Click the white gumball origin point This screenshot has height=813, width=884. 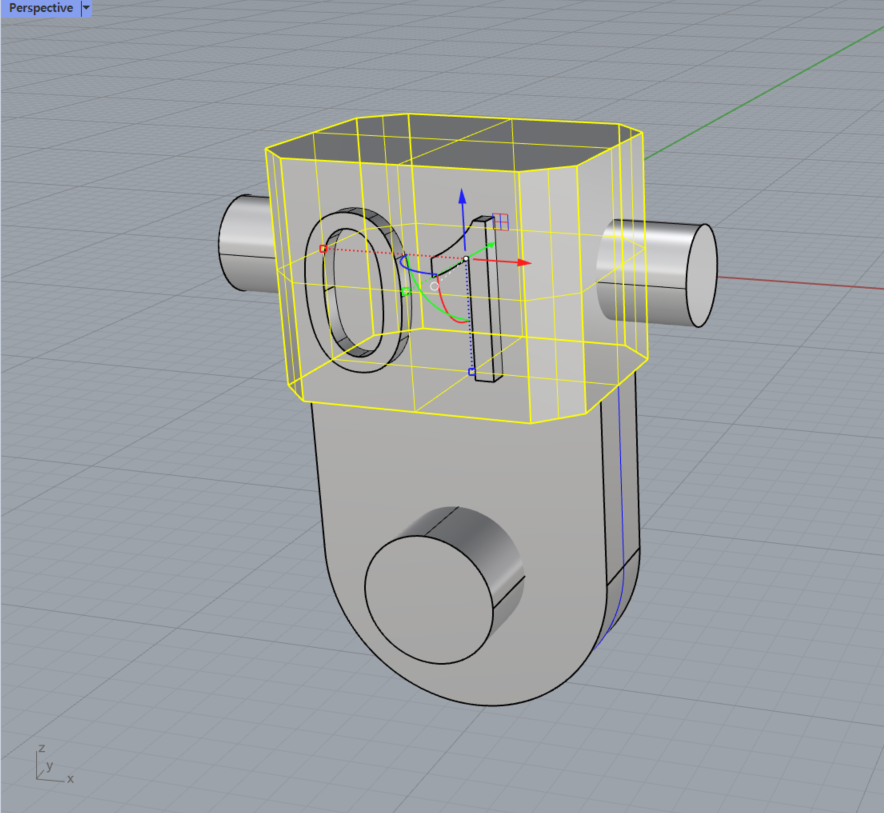(x=466, y=259)
